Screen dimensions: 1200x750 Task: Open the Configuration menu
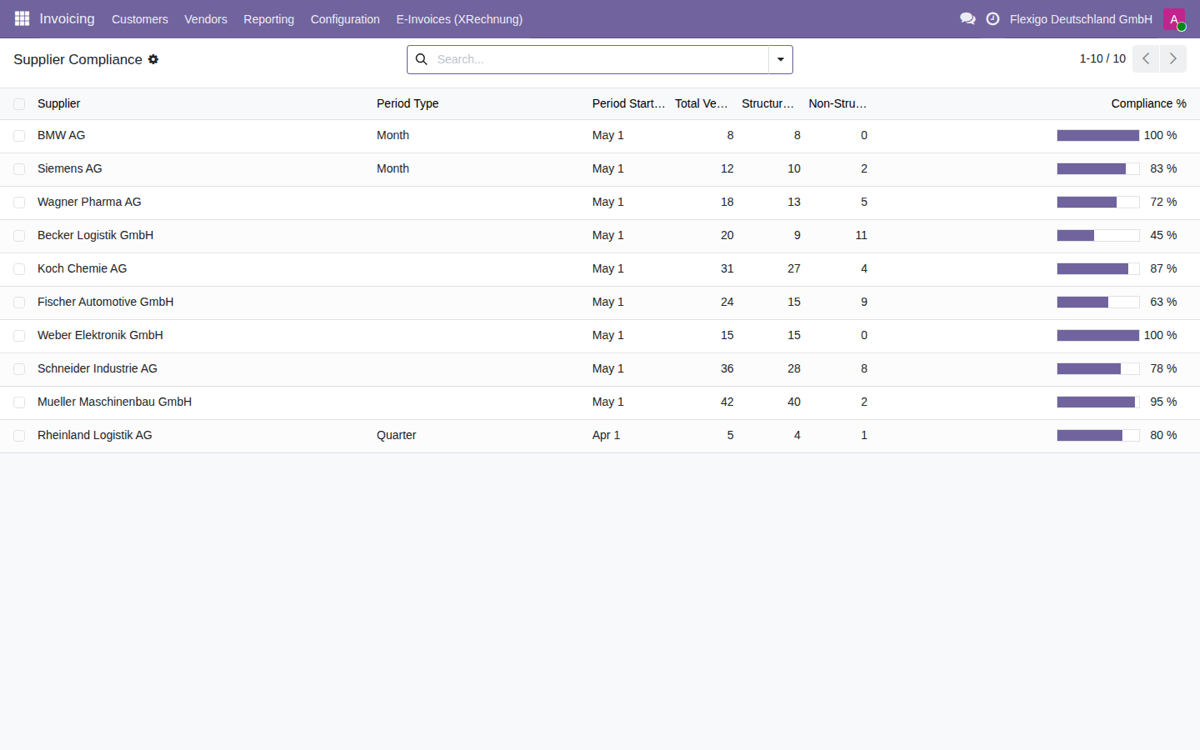345,19
